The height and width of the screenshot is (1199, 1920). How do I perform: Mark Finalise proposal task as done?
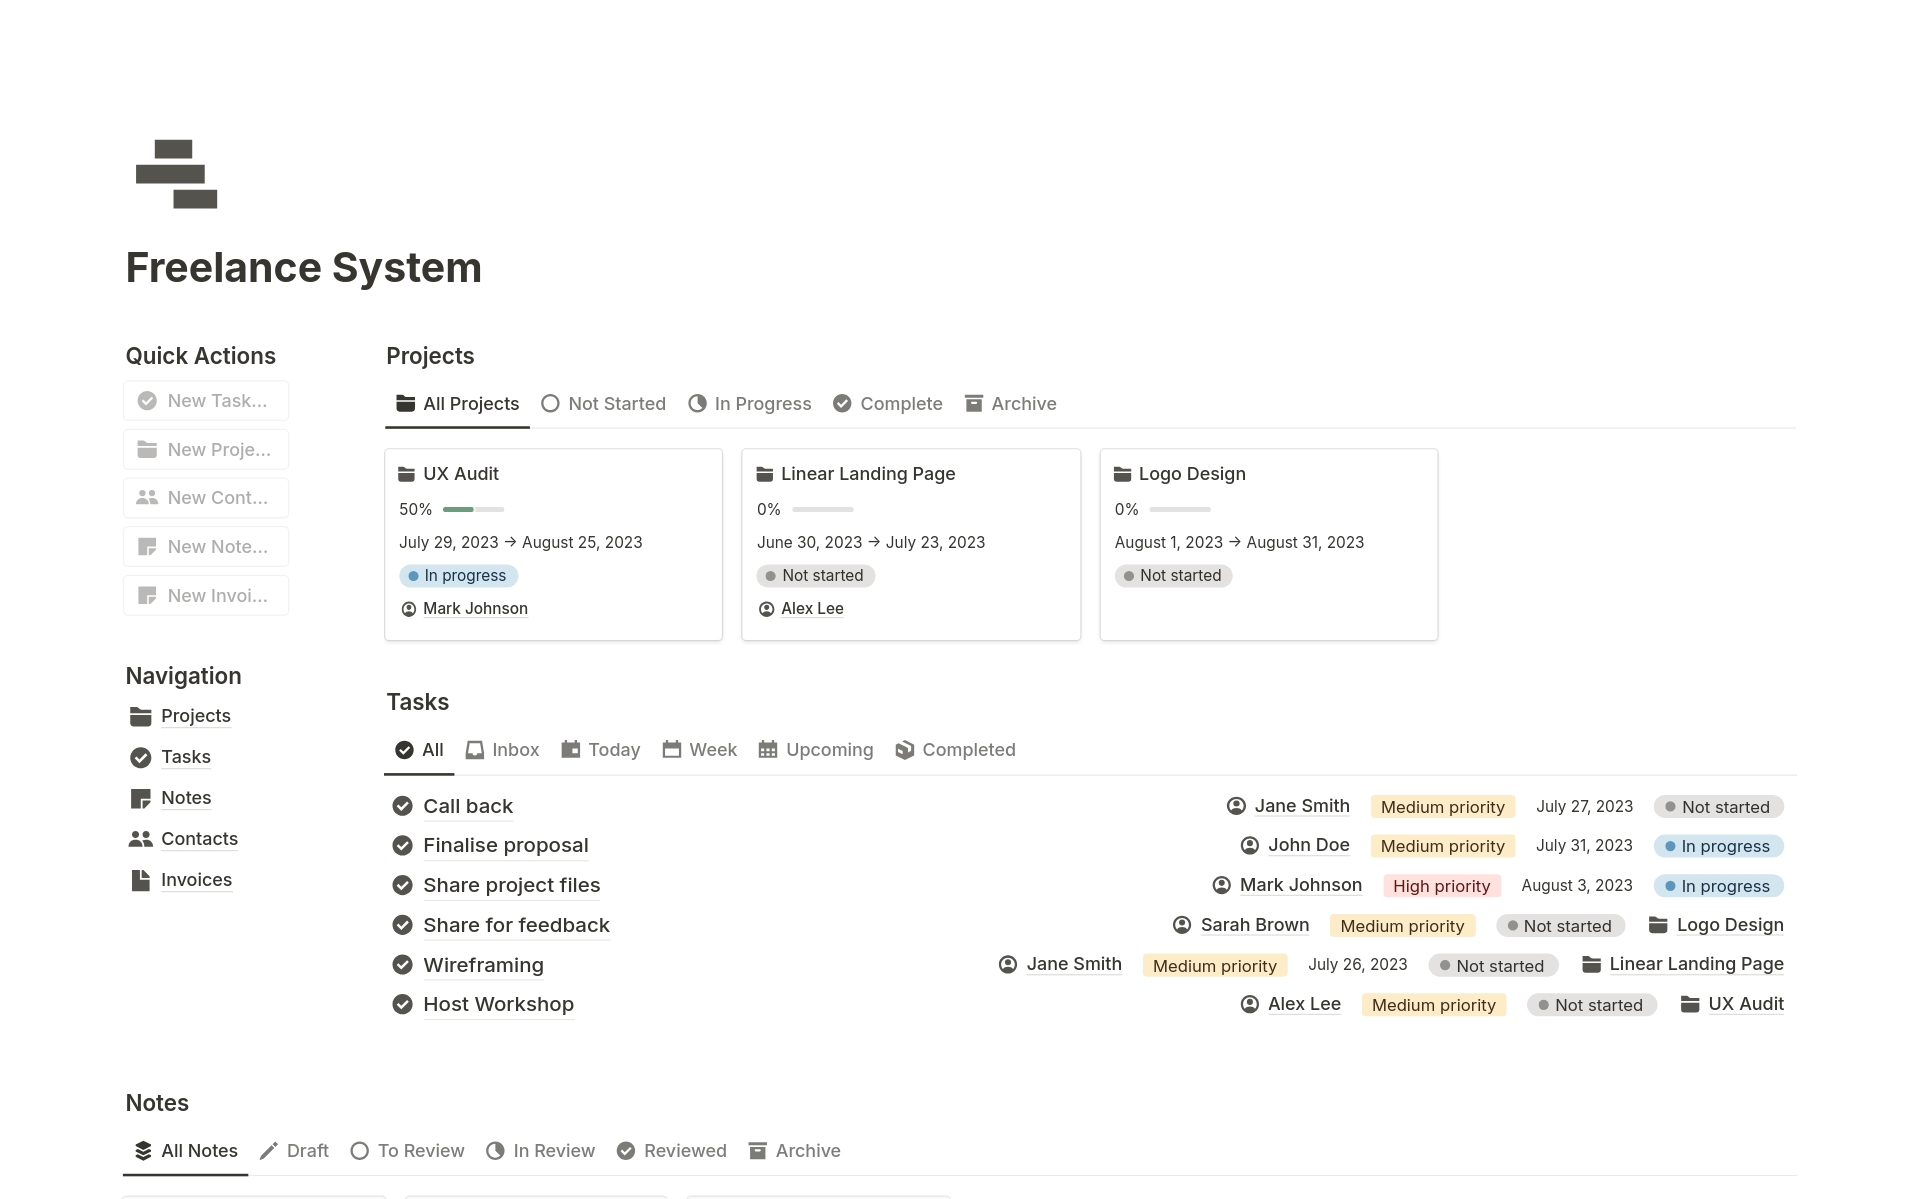[x=402, y=846]
